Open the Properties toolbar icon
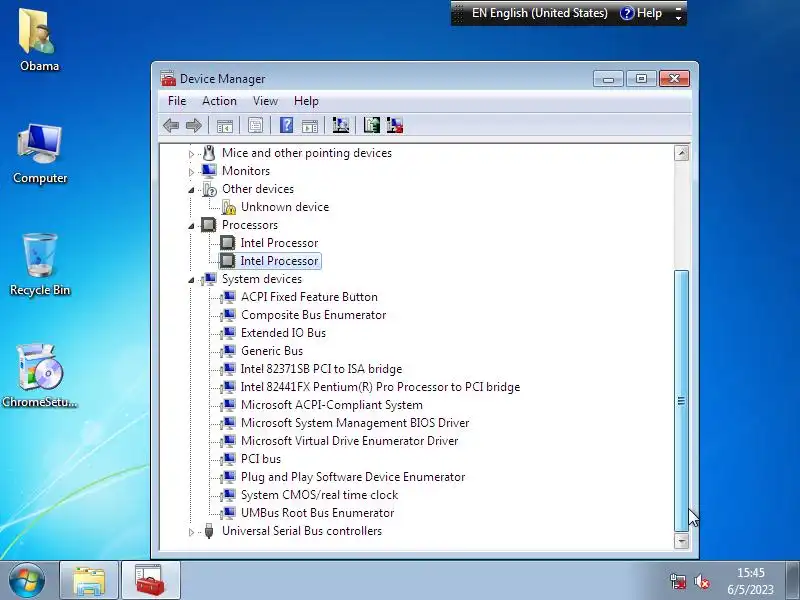This screenshot has height=600, width=800. click(255, 126)
